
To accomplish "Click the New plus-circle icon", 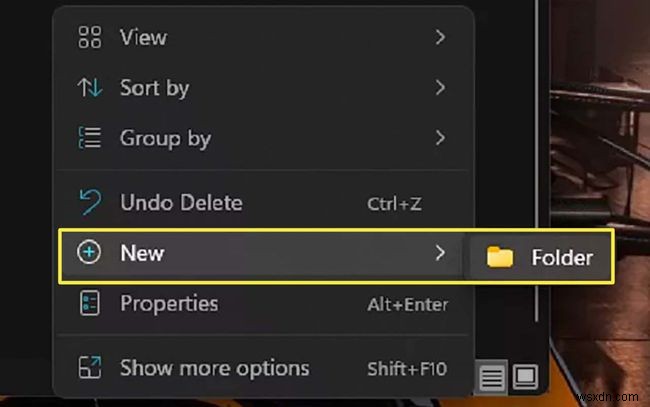I will click(x=90, y=253).
